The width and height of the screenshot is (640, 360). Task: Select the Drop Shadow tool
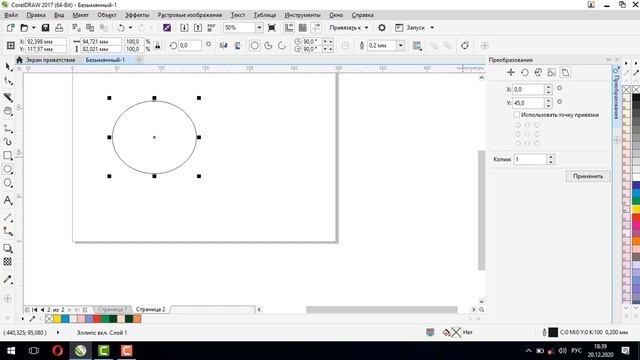pyautogui.click(x=8, y=248)
